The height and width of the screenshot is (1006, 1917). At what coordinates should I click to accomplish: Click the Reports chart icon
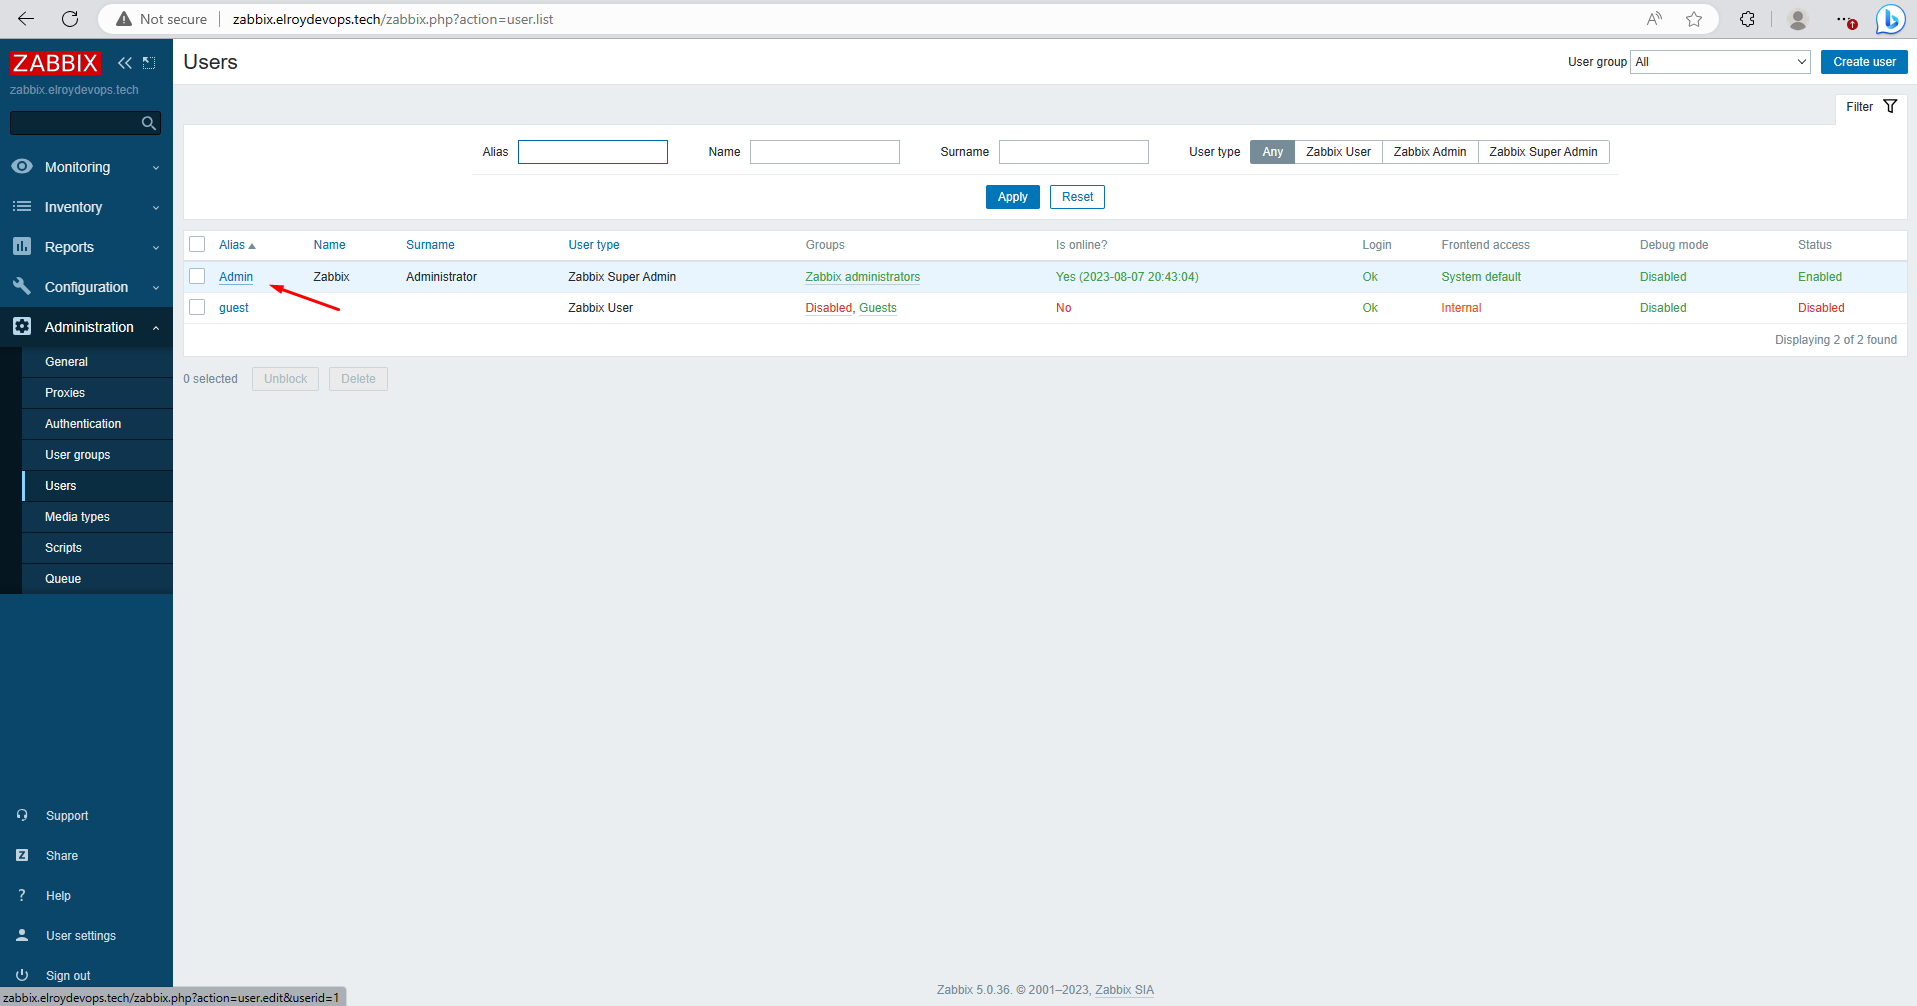(22, 246)
